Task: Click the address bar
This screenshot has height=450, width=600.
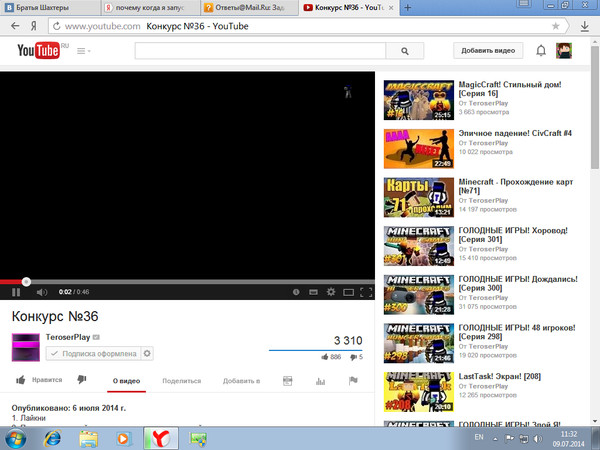Action: click(306, 26)
